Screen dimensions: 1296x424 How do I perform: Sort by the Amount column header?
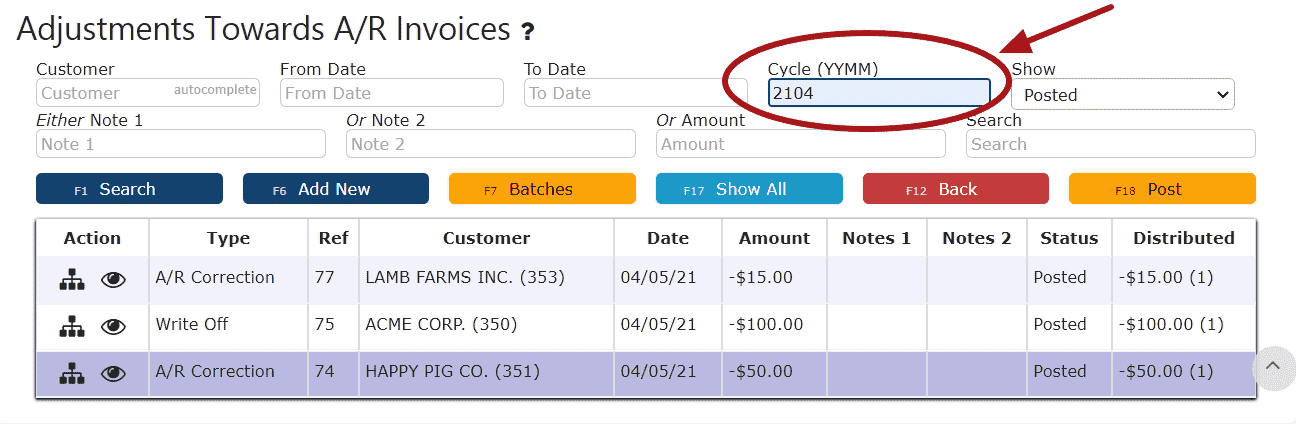(774, 238)
